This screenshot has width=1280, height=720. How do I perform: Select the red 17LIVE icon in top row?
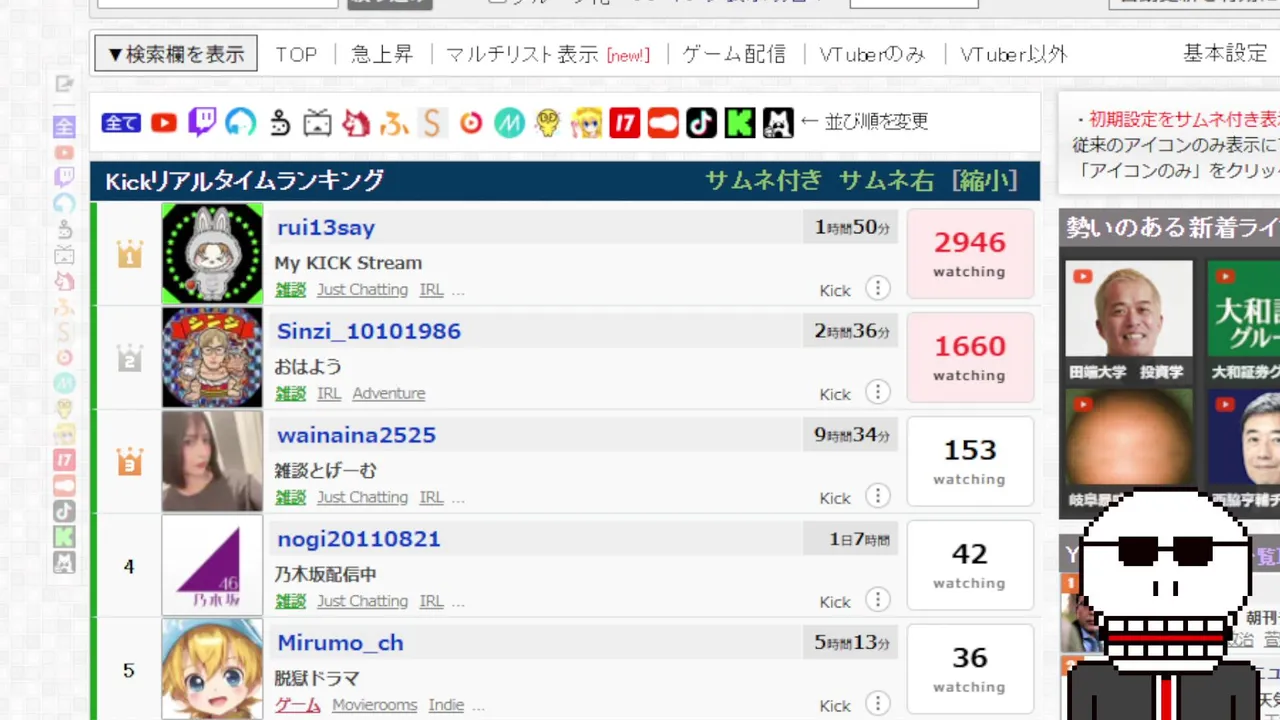coord(625,123)
